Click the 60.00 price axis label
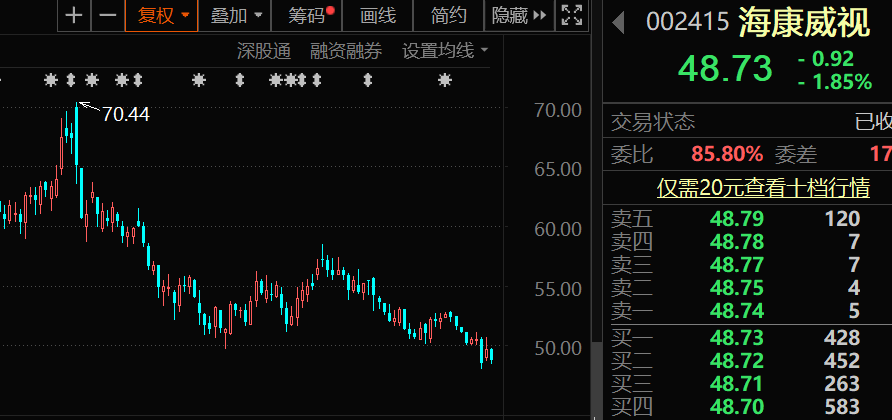Image resolution: width=892 pixels, height=420 pixels. click(x=558, y=229)
